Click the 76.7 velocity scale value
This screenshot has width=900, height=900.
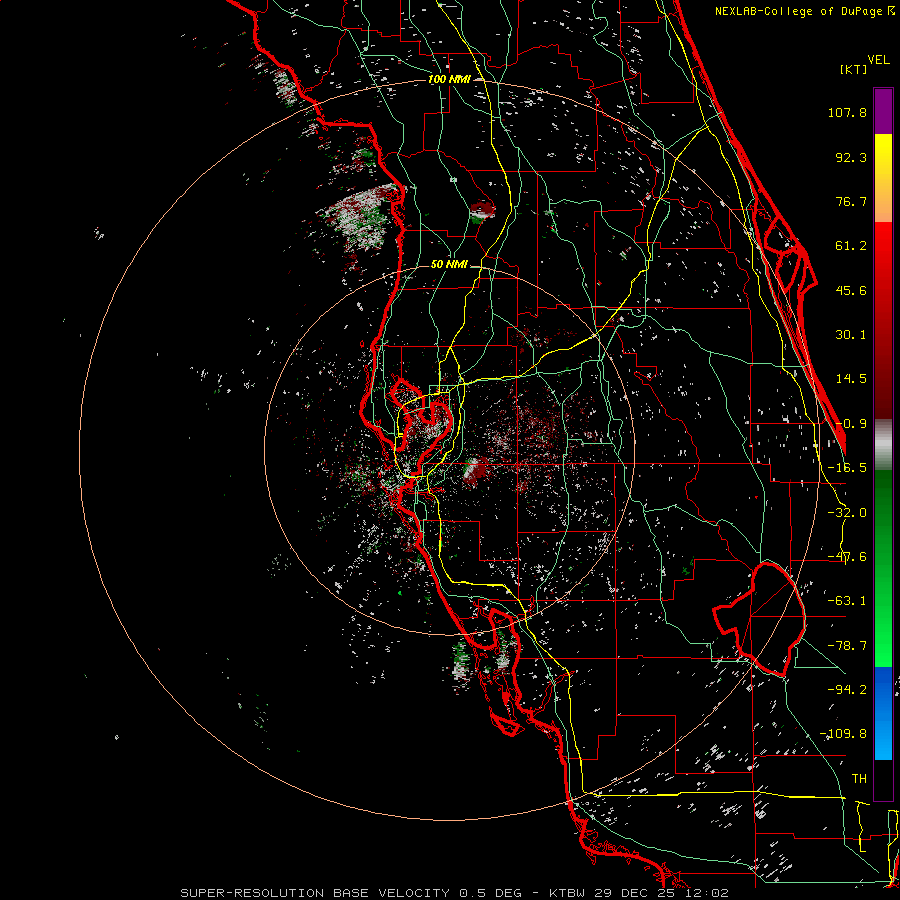click(x=851, y=201)
